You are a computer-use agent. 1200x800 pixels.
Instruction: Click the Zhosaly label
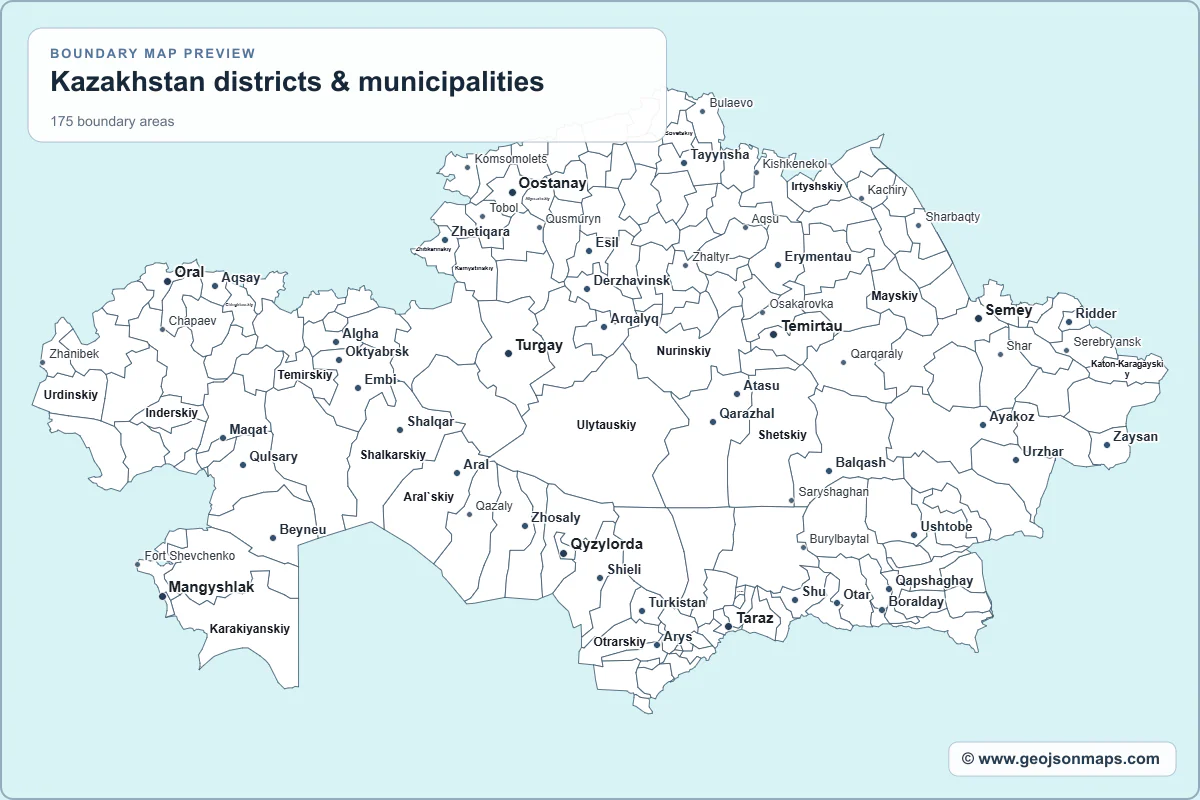pyautogui.click(x=555, y=518)
